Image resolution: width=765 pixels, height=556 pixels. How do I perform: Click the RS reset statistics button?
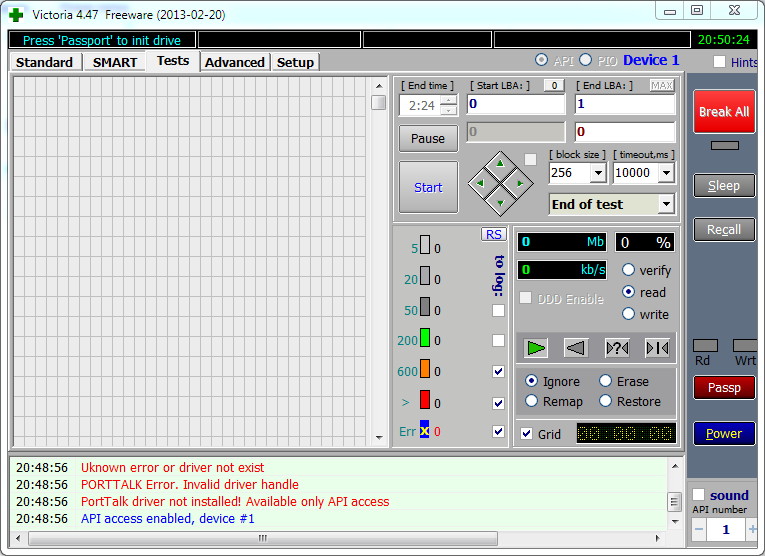coord(493,235)
